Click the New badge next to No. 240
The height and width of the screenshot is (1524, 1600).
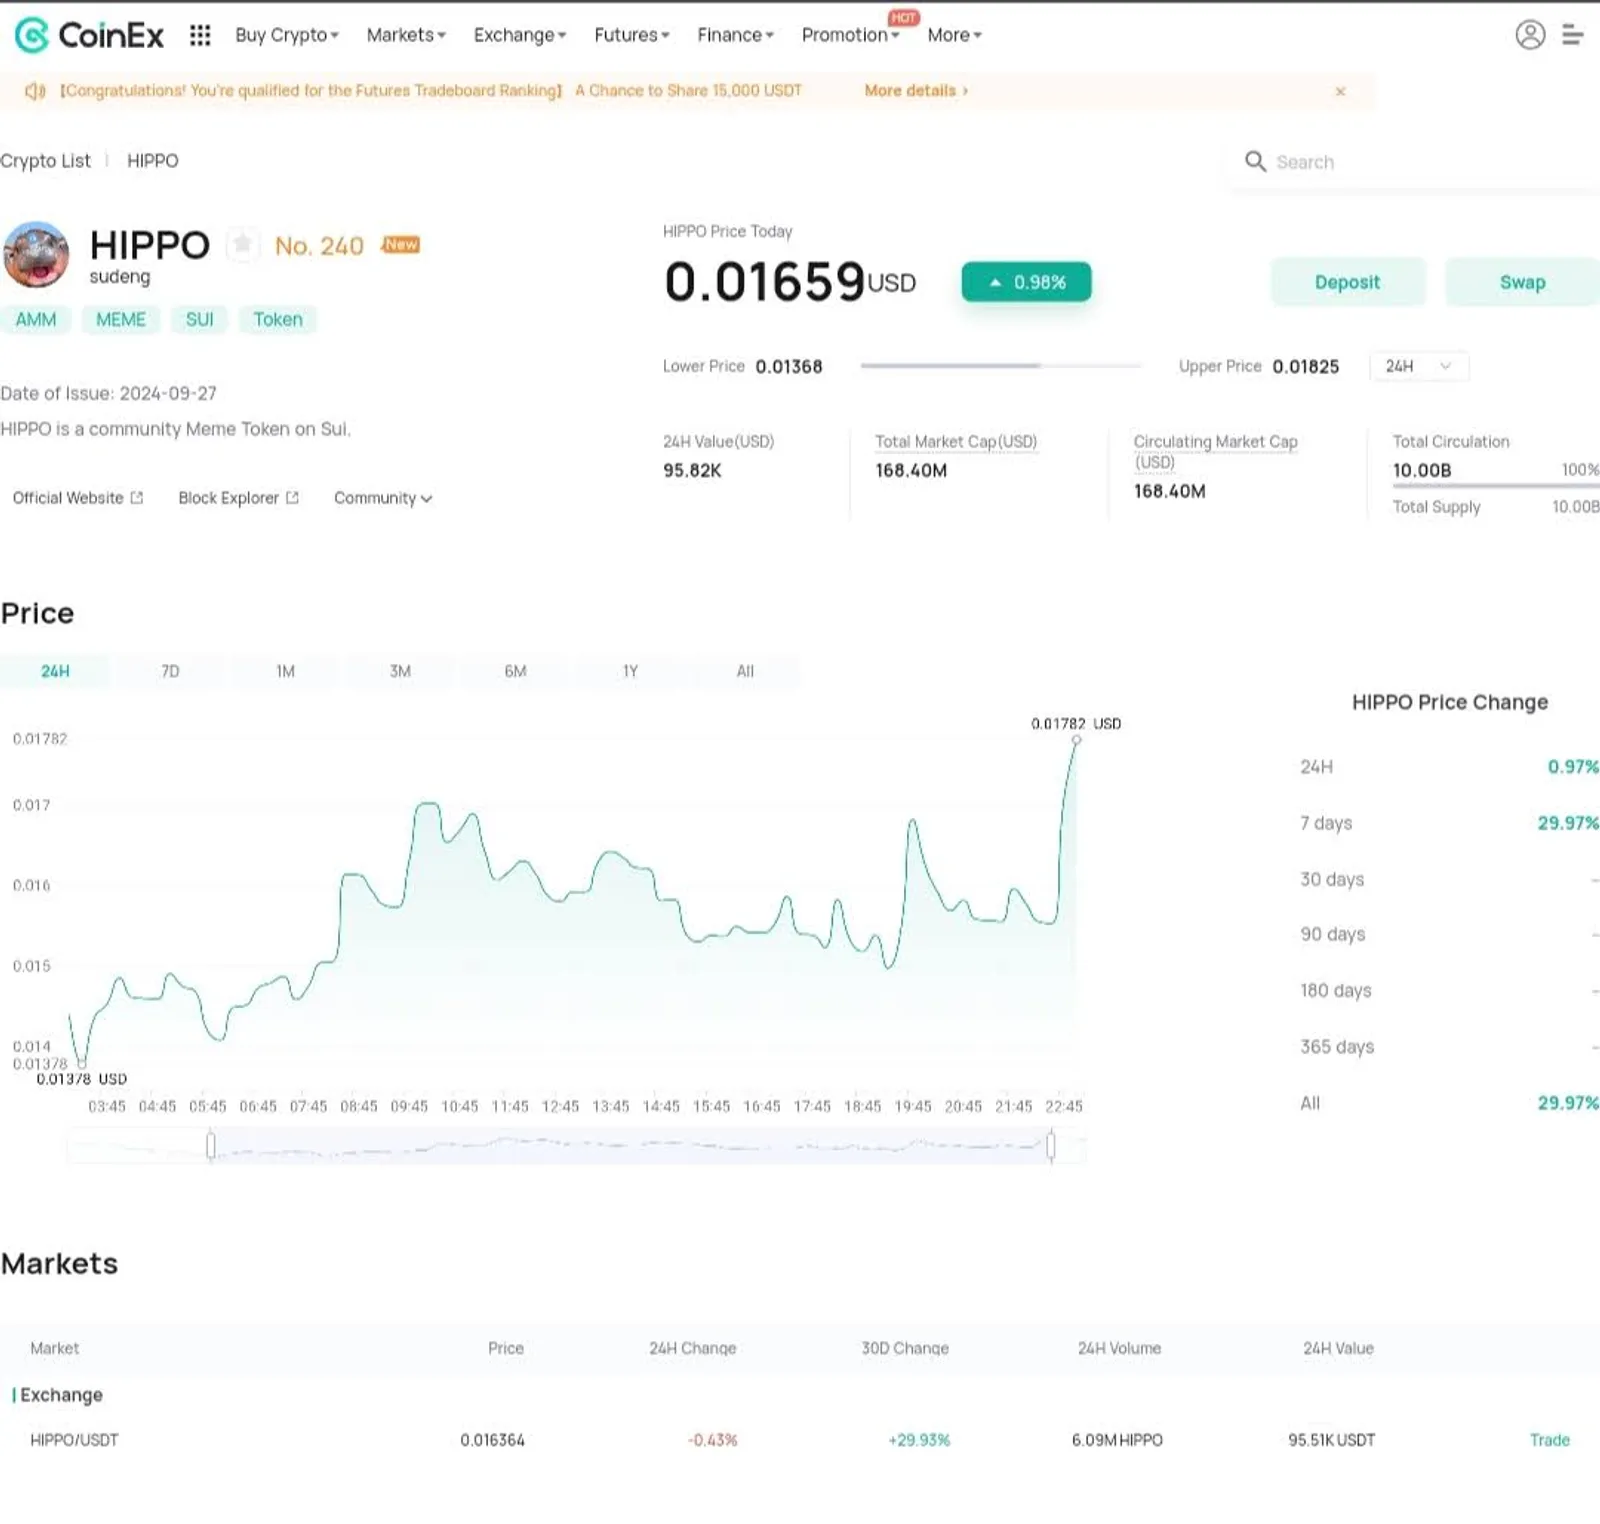coord(400,244)
